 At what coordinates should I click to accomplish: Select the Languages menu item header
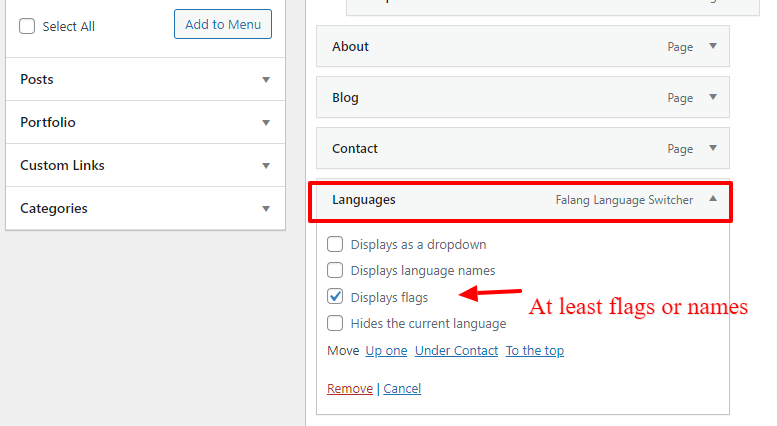(520, 202)
